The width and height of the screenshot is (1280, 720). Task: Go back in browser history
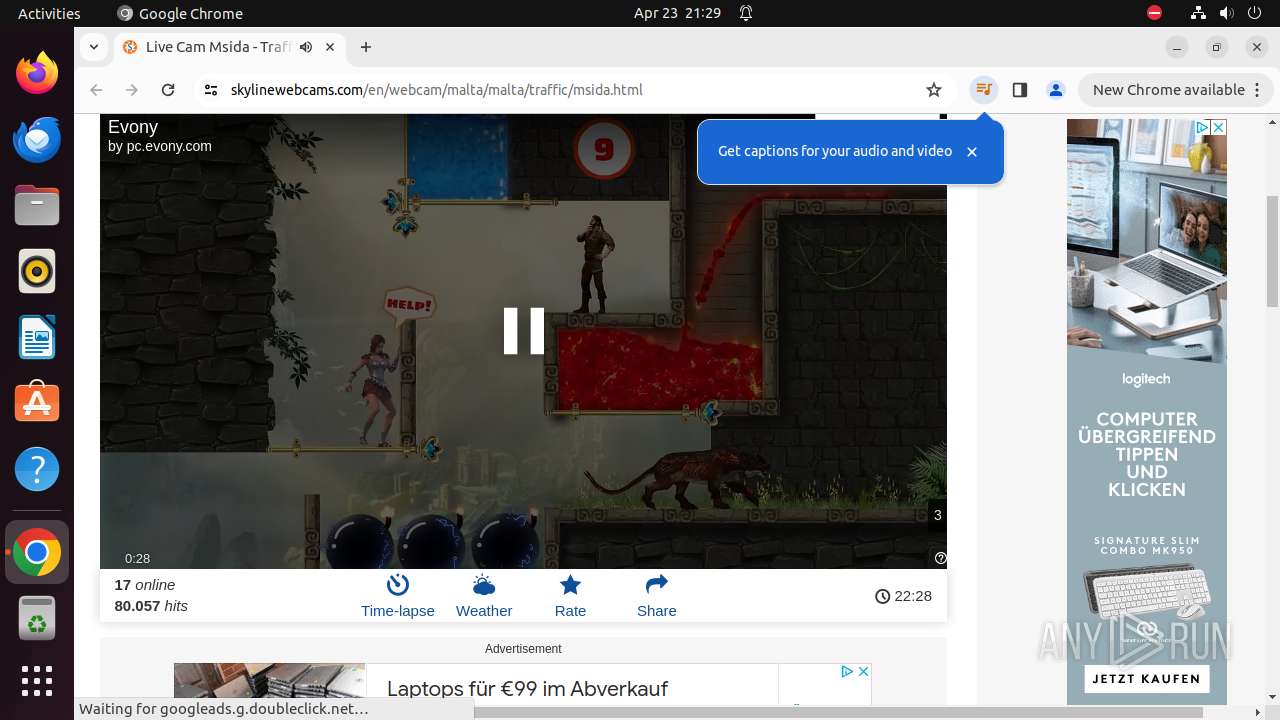click(x=96, y=90)
